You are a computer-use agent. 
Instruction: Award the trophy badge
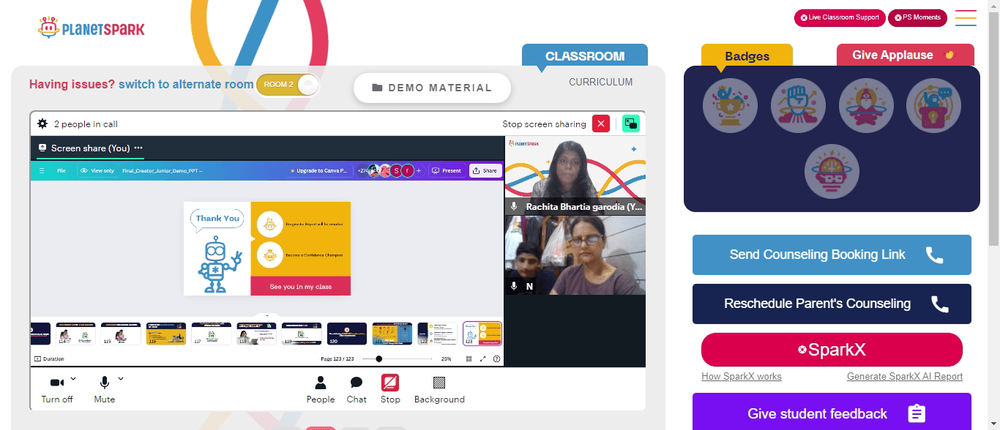pyautogui.click(x=730, y=106)
